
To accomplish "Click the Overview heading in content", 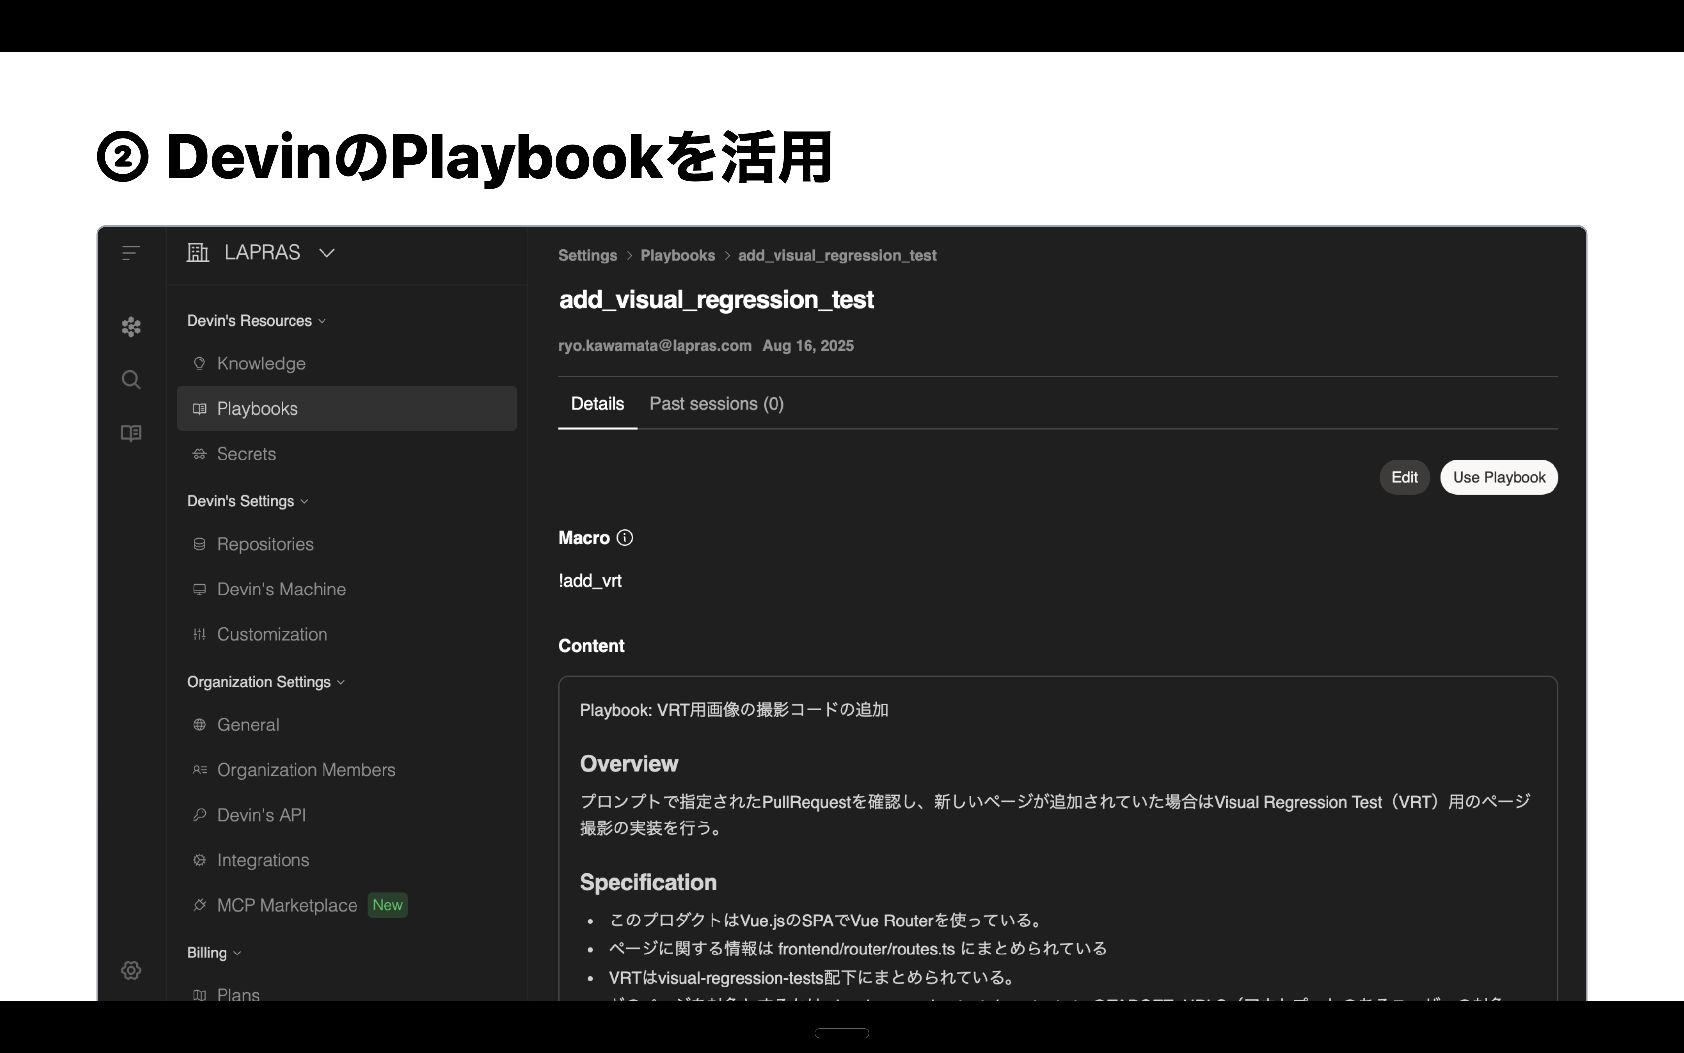I will coord(629,764).
